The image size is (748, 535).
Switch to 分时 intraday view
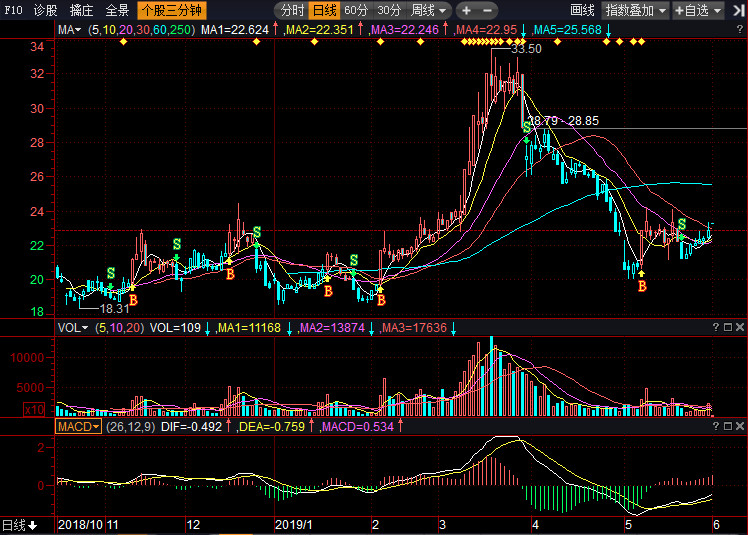click(x=291, y=10)
